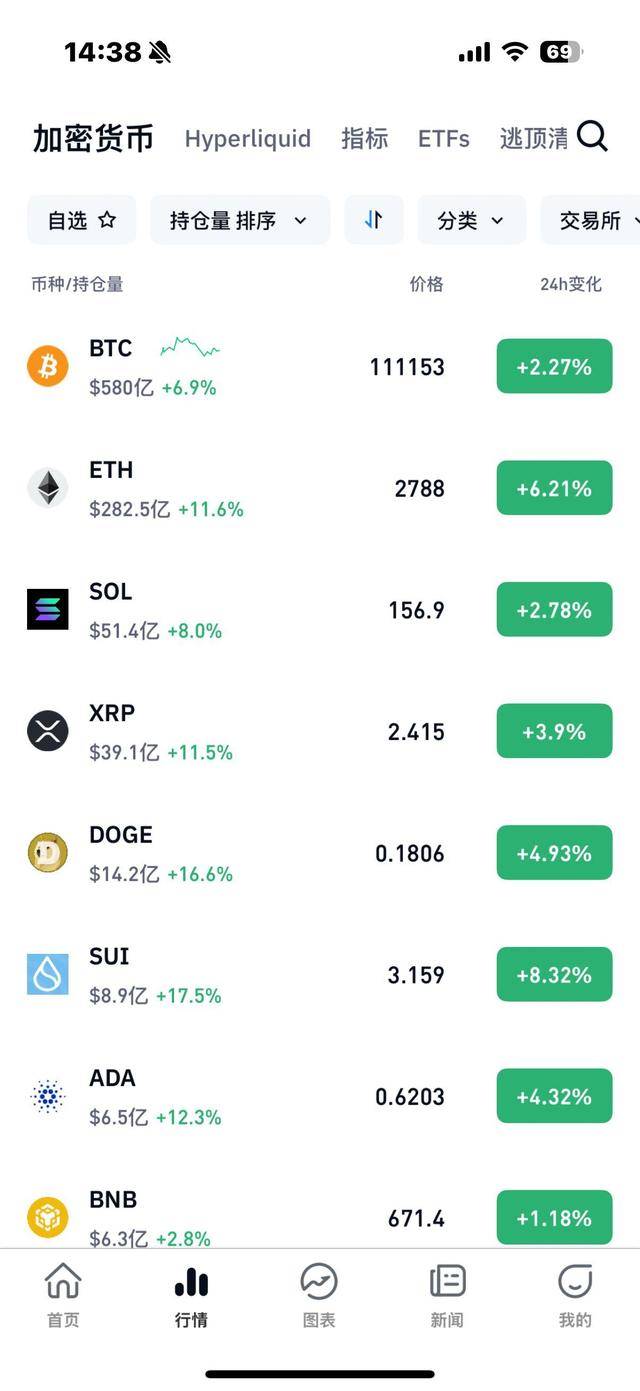Tap SUI's +8.32% green button
The width and height of the screenshot is (640, 1391).
coord(554,974)
